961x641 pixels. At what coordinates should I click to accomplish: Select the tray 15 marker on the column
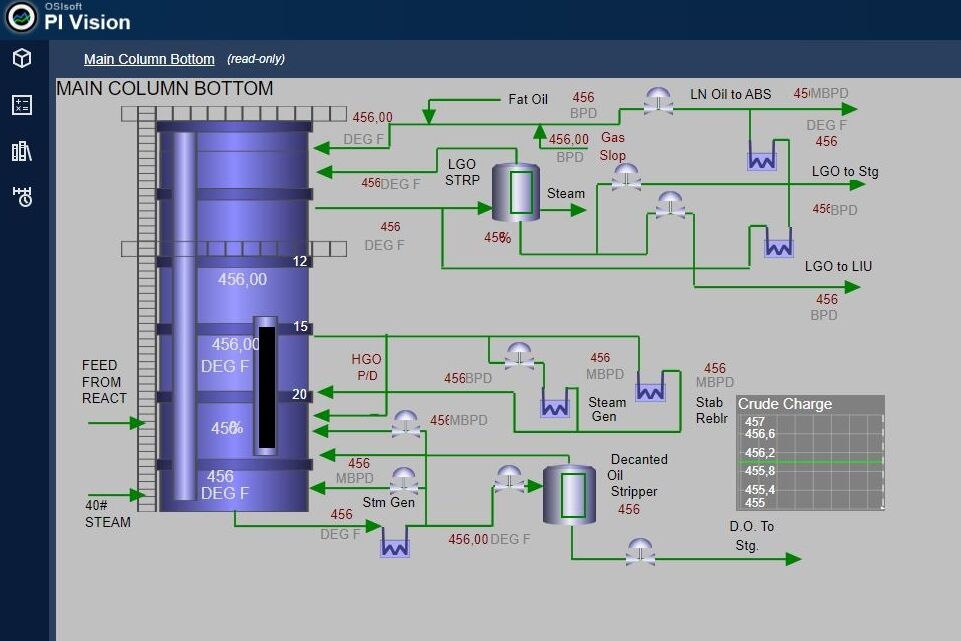click(x=300, y=326)
